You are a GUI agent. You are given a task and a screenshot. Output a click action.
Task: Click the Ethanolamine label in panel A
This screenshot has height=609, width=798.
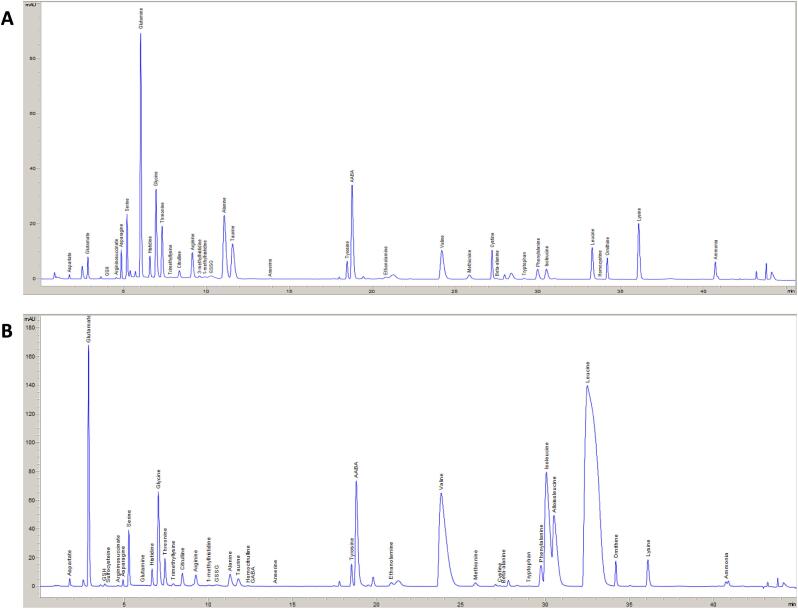386,261
